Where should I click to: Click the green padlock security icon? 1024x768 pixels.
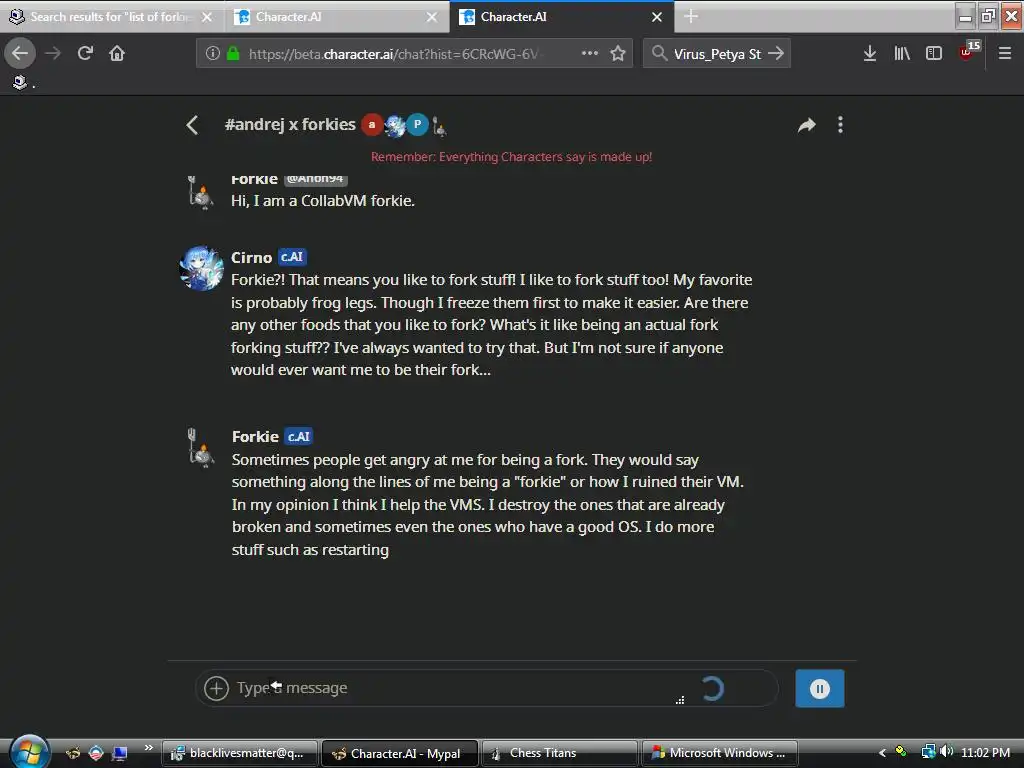pos(233,53)
